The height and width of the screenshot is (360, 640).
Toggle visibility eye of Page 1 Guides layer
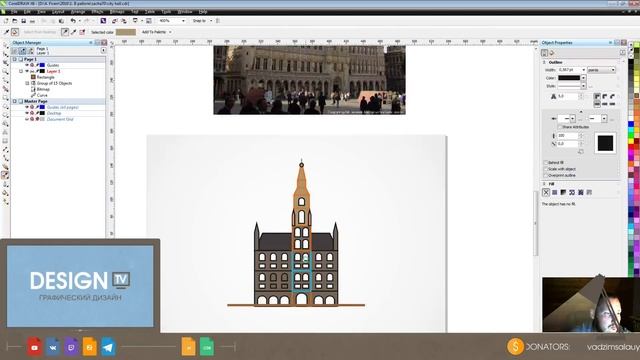pyautogui.click(x=27, y=65)
